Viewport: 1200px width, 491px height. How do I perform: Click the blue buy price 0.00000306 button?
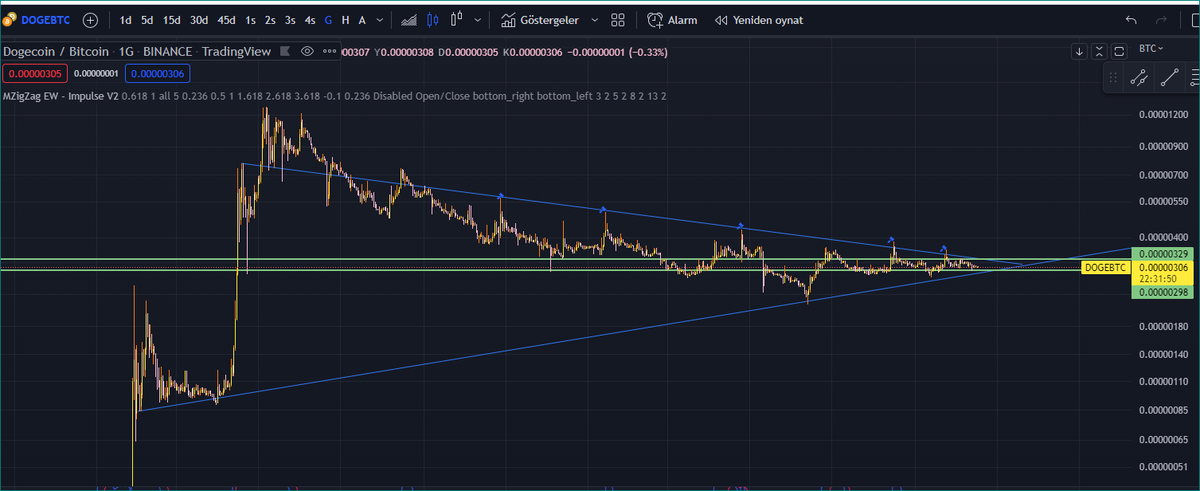(157, 72)
